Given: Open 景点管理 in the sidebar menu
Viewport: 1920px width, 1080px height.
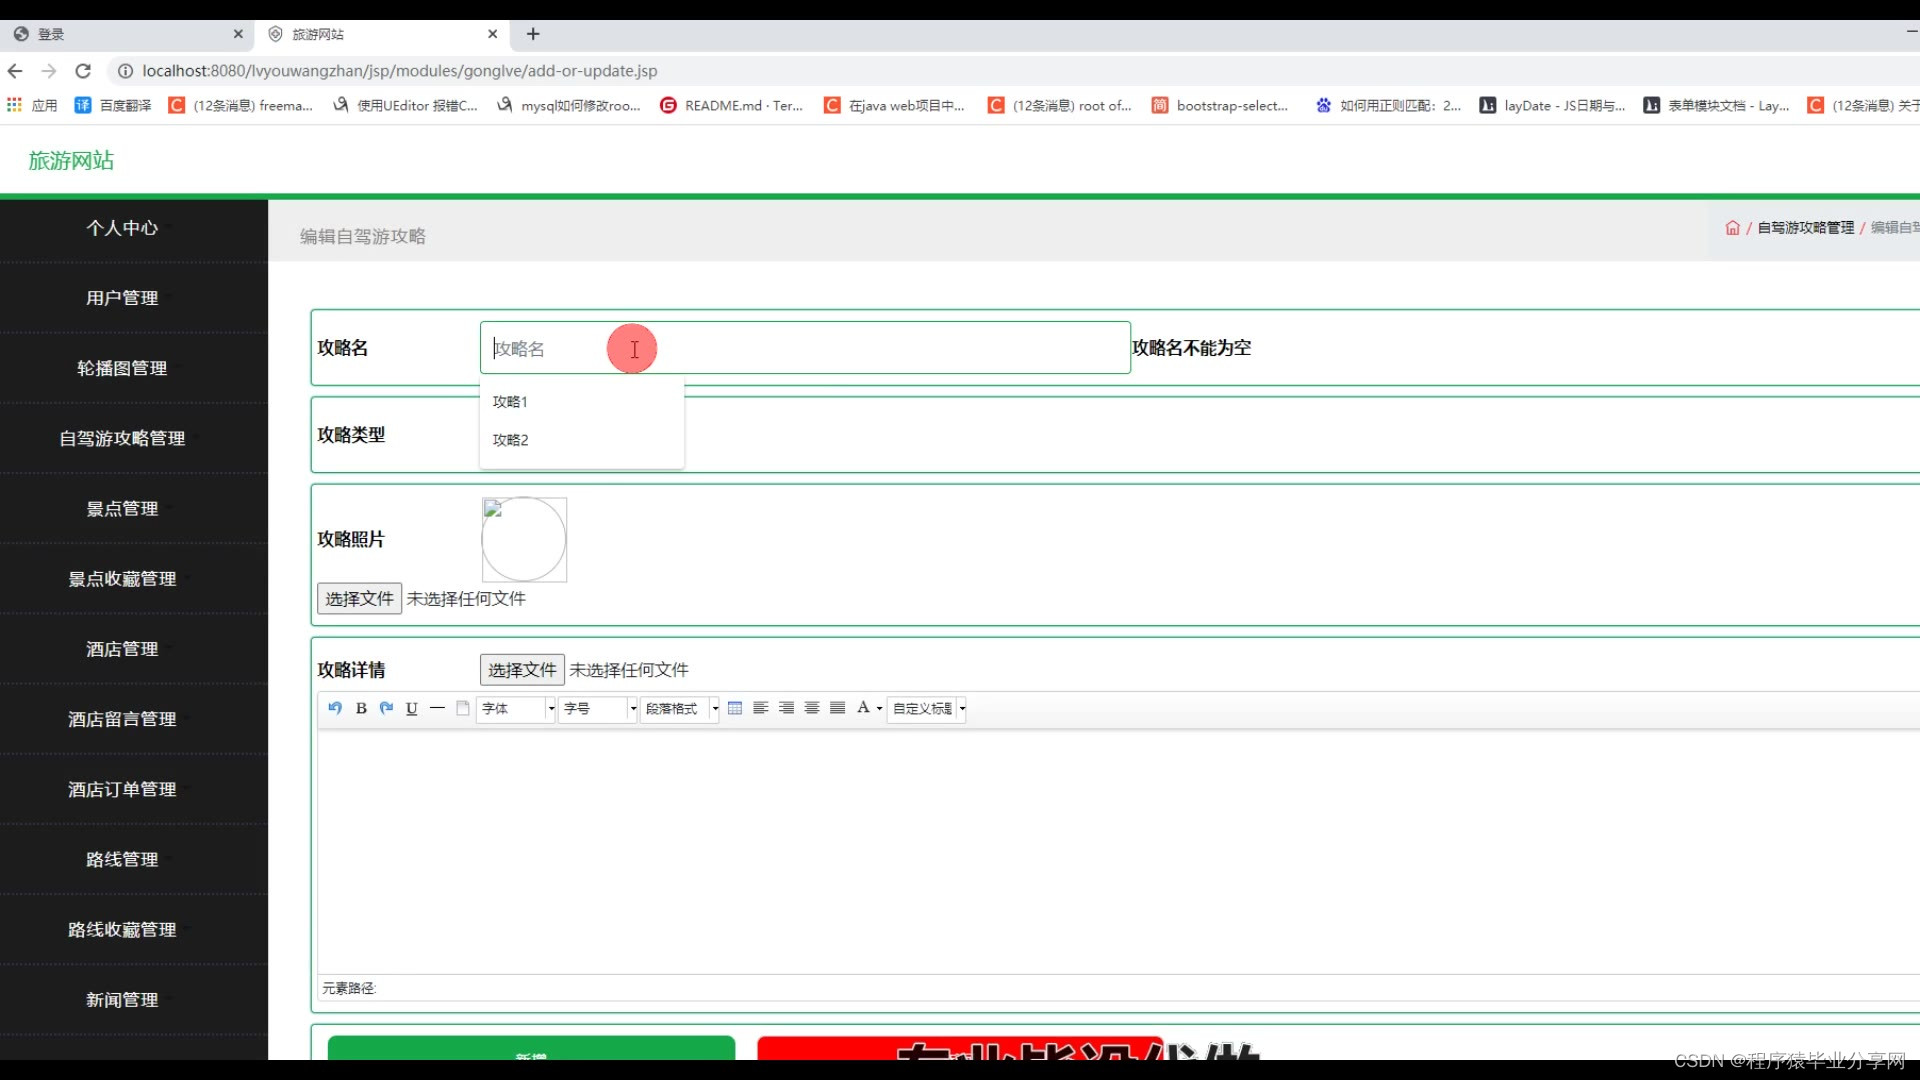Looking at the screenshot, I should [x=122, y=508].
